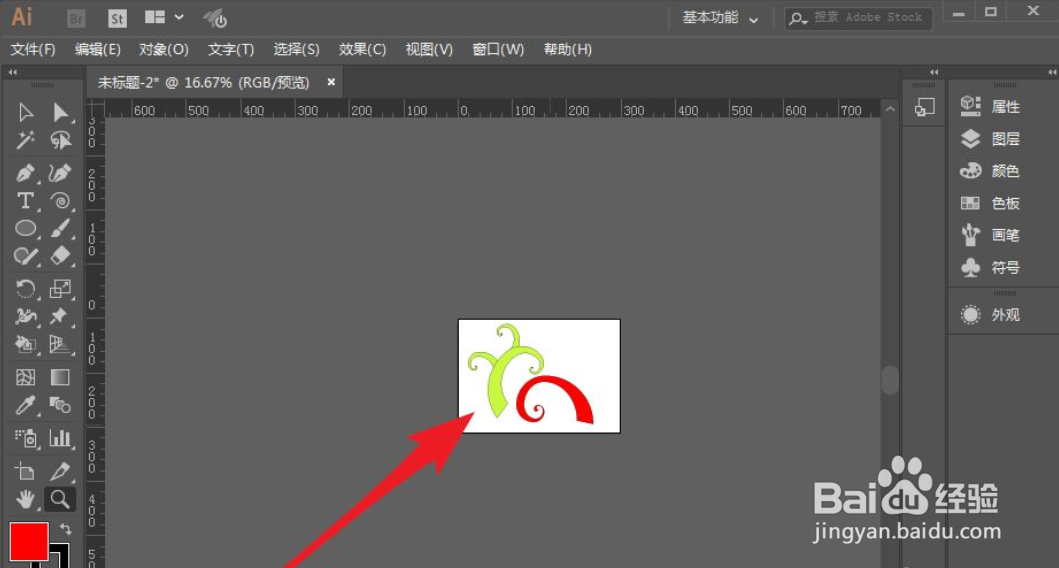Activate the Slice tool
The width and height of the screenshot is (1059, 568).
[60, 471]
